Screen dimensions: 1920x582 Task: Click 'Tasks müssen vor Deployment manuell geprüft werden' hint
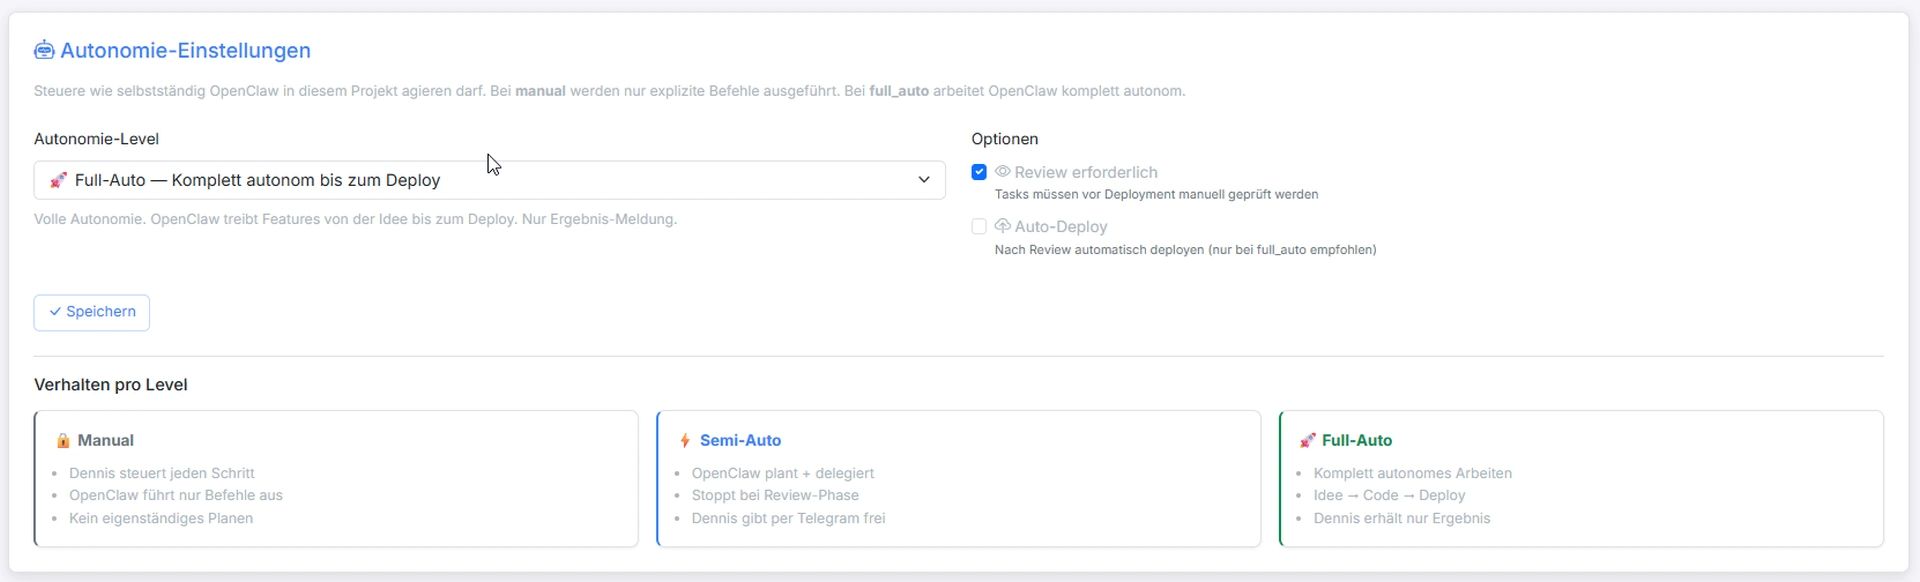(1157, 195)
